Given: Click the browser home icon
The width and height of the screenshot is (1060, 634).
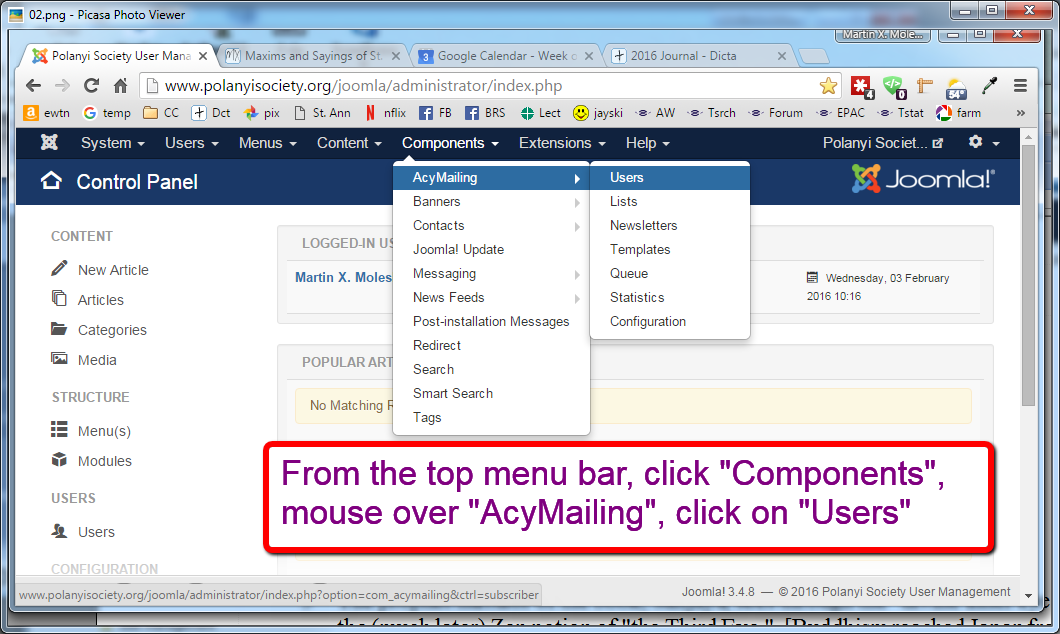Looking at the screenshot, I should (x=120, y=86).
